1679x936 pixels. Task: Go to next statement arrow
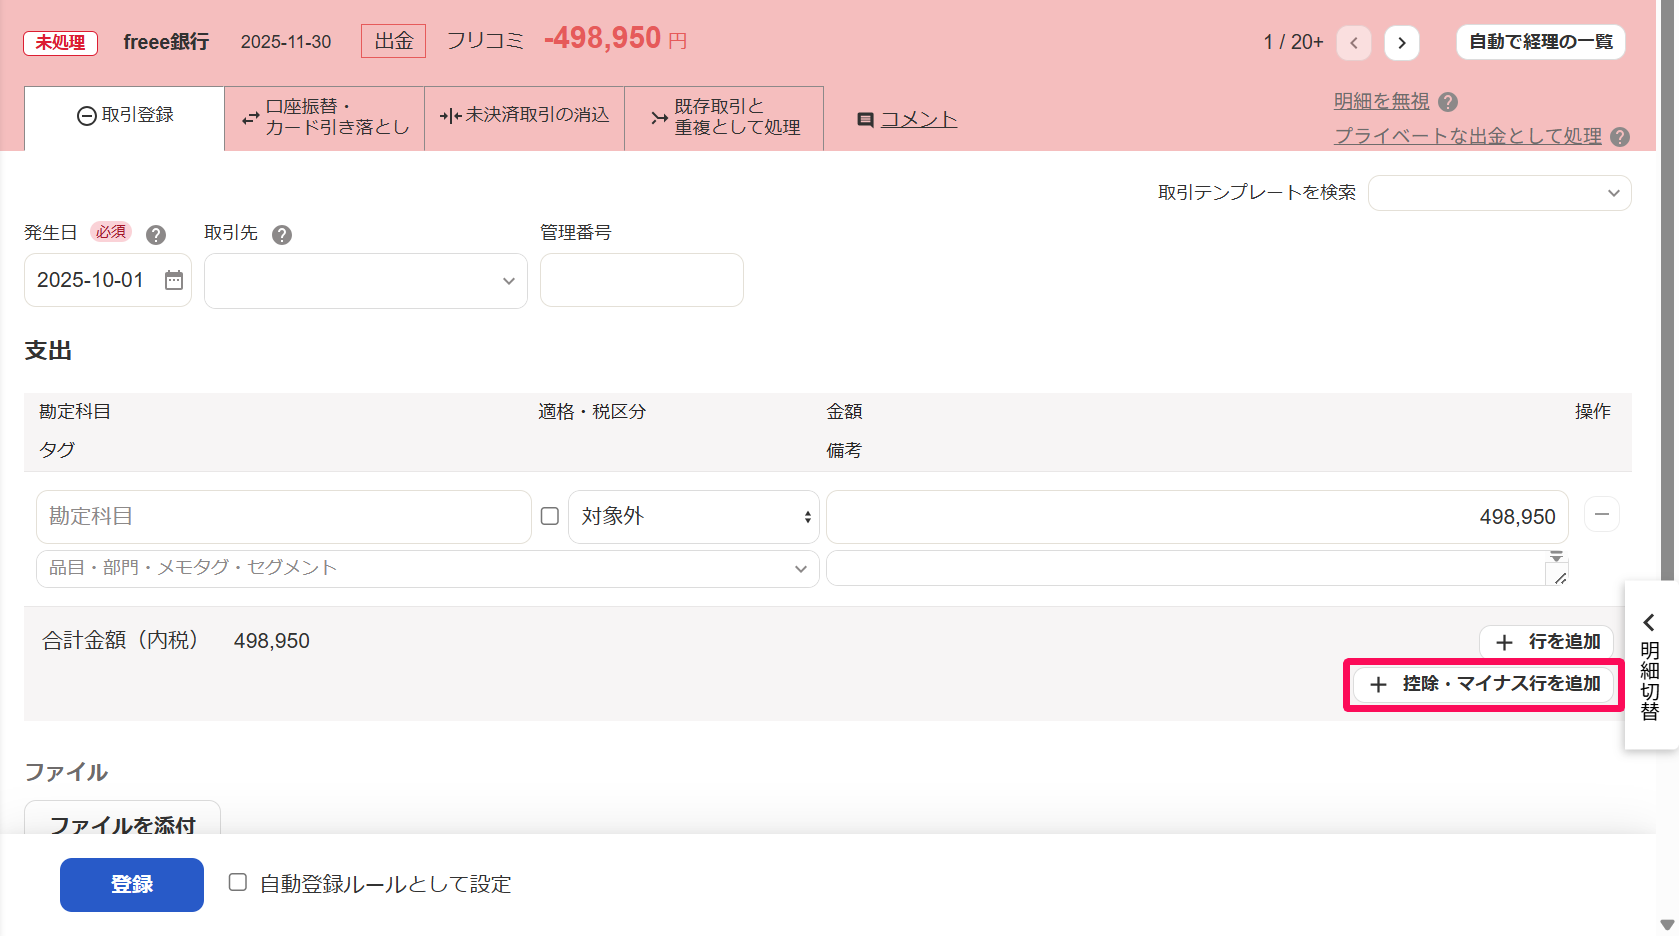[1402, 42]
